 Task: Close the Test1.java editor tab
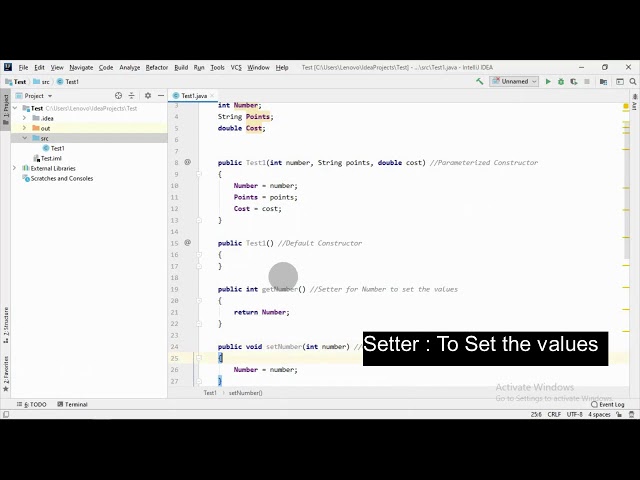tap(212, 96)
